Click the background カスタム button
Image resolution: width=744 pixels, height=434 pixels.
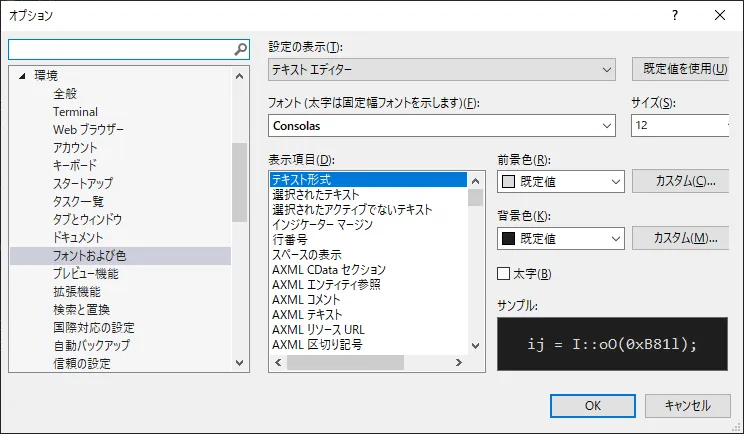tap(679, 239)
